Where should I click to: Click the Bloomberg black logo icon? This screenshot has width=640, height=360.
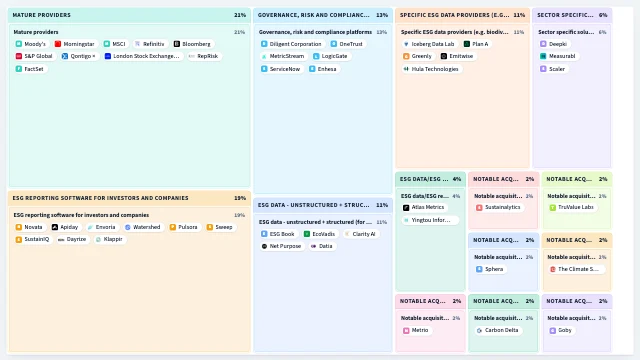[x=177, y=44]
